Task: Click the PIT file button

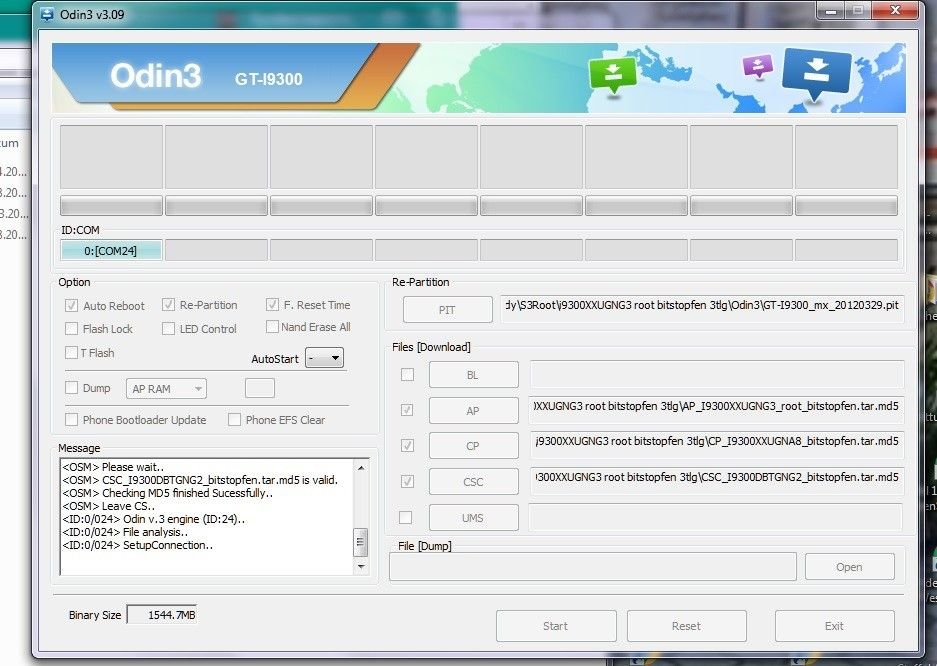Action: (x=448, y=310)
